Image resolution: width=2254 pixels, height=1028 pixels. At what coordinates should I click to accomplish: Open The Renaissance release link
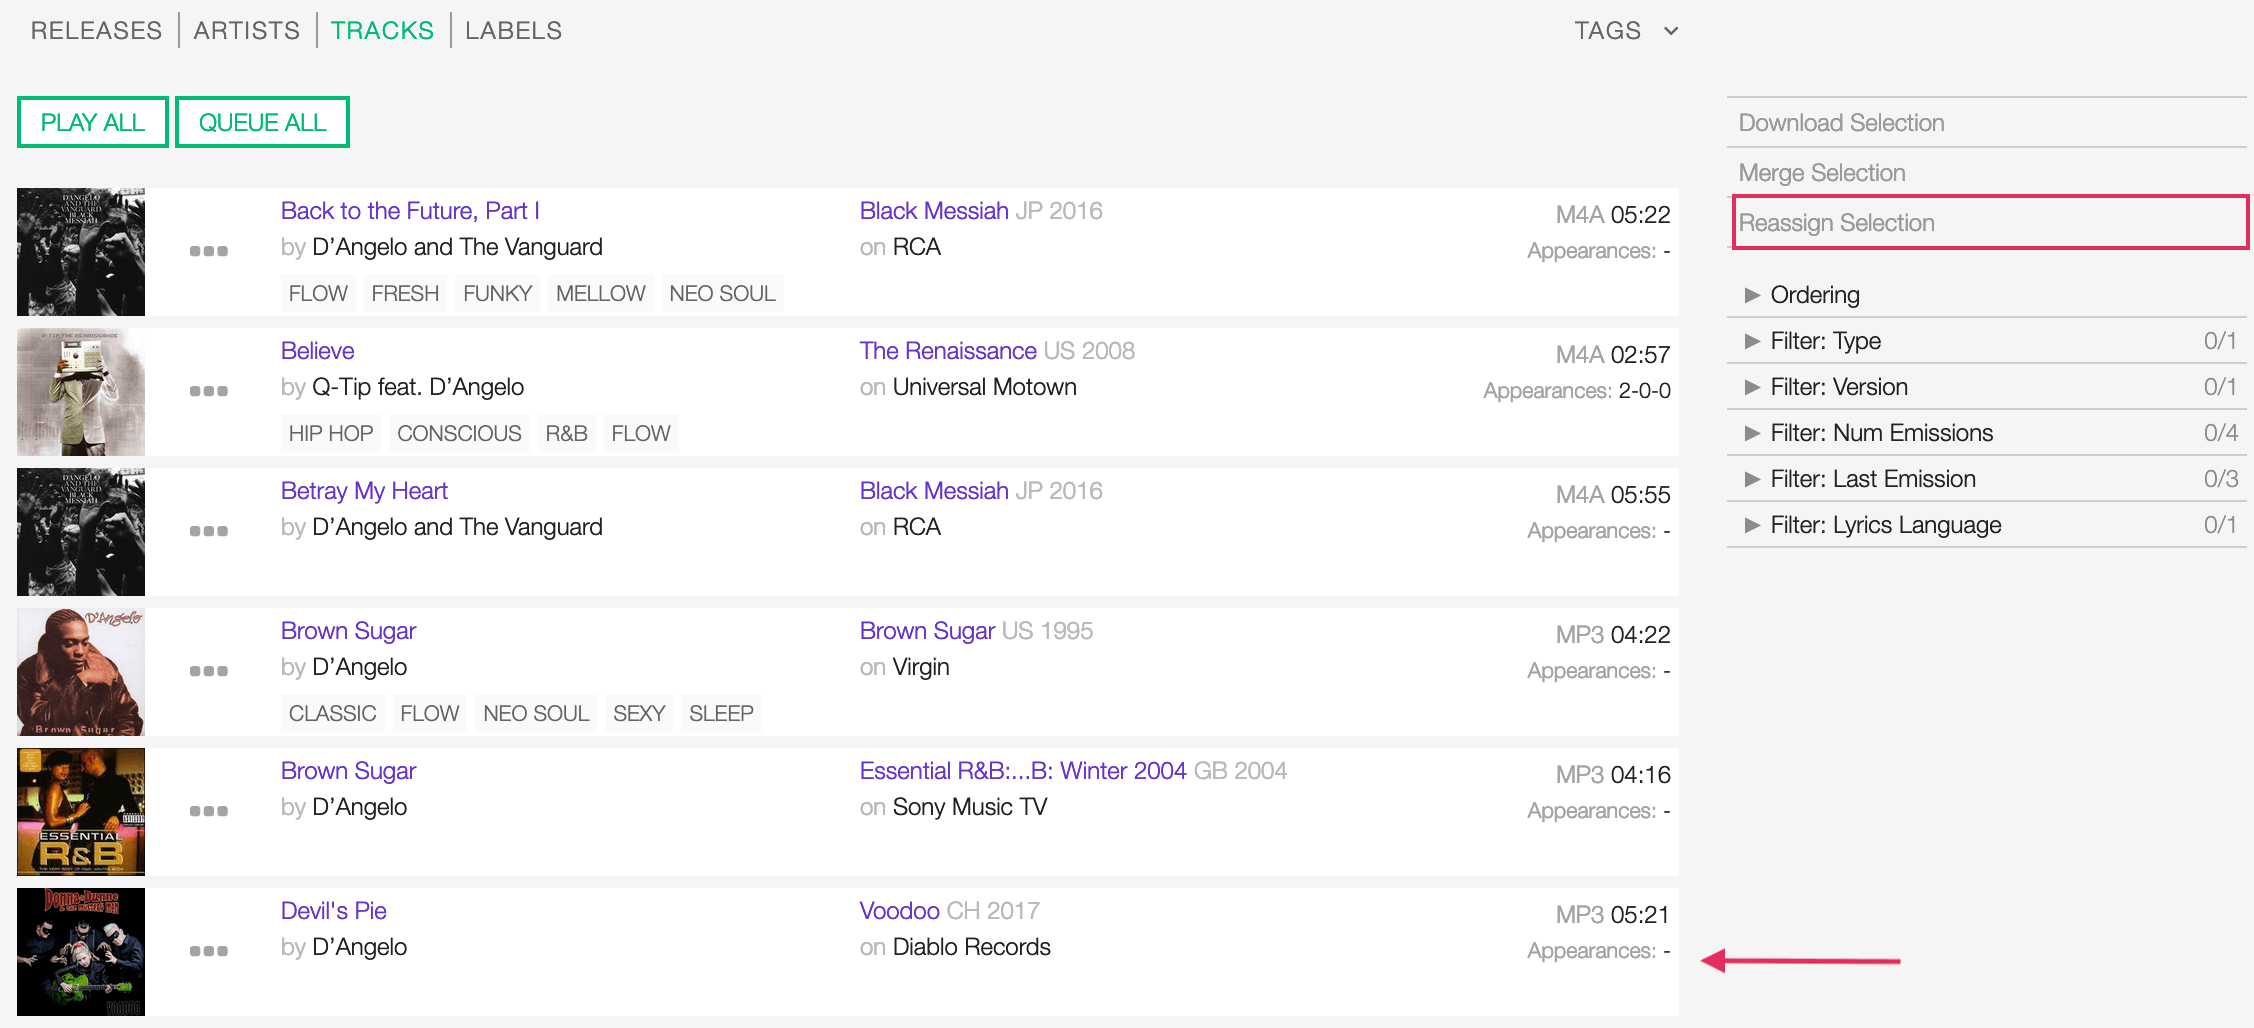948,351
